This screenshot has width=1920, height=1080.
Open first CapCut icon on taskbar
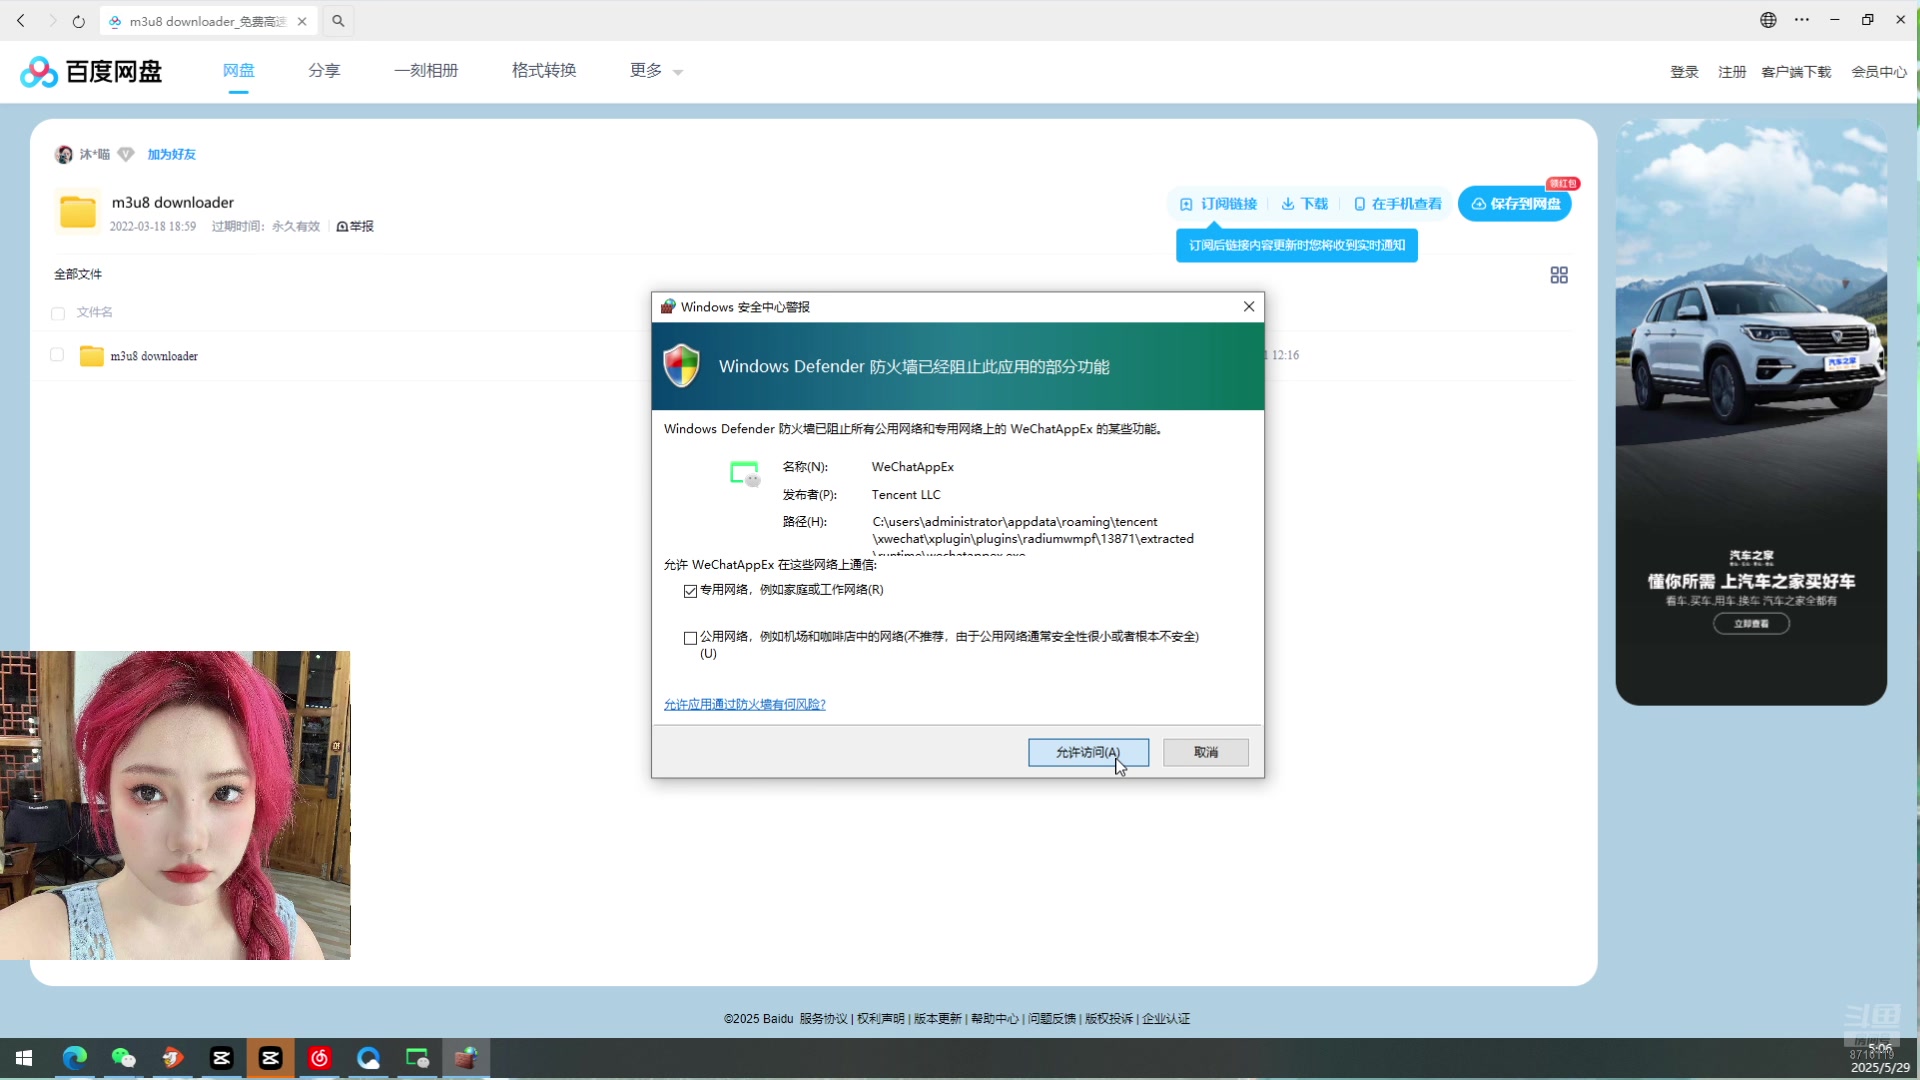tap(221, 1058)
